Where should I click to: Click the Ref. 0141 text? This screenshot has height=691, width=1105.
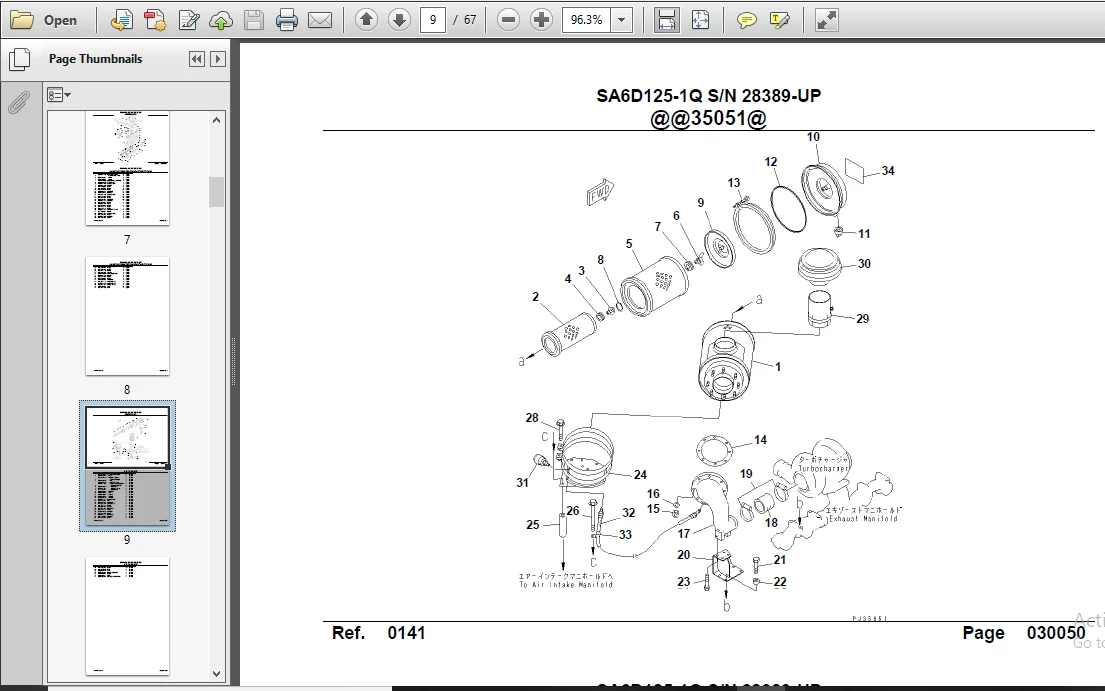coord(378,633)
